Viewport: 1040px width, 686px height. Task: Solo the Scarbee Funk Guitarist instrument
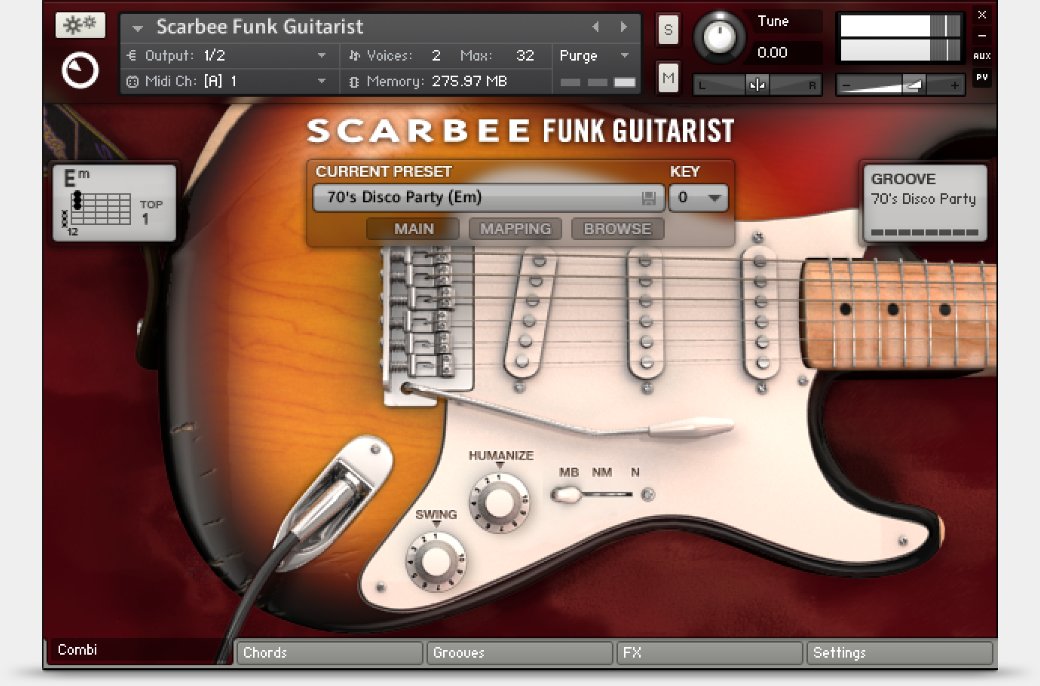[667, 30]
